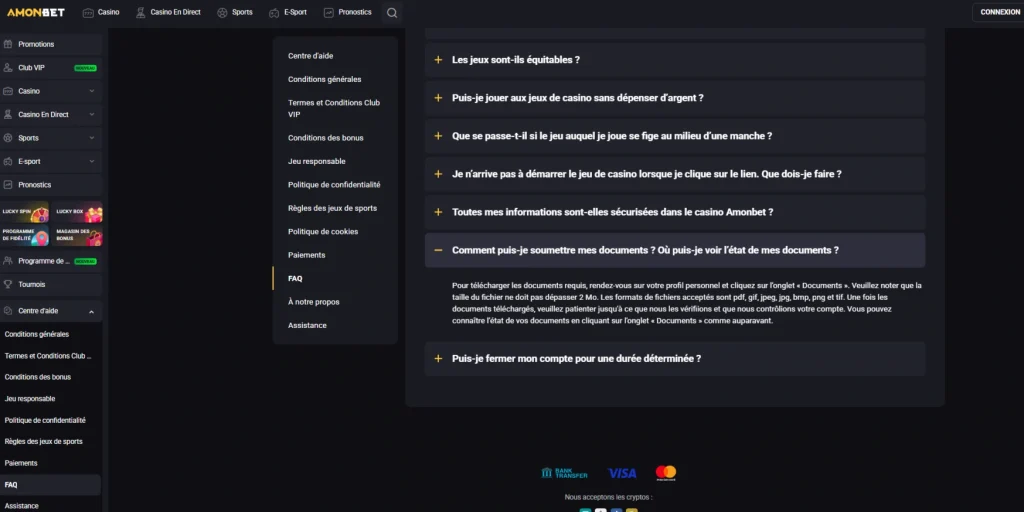Expand 'Que se passe-t-il si le jeu' question

pyautogui.click(x=675, y=136)
